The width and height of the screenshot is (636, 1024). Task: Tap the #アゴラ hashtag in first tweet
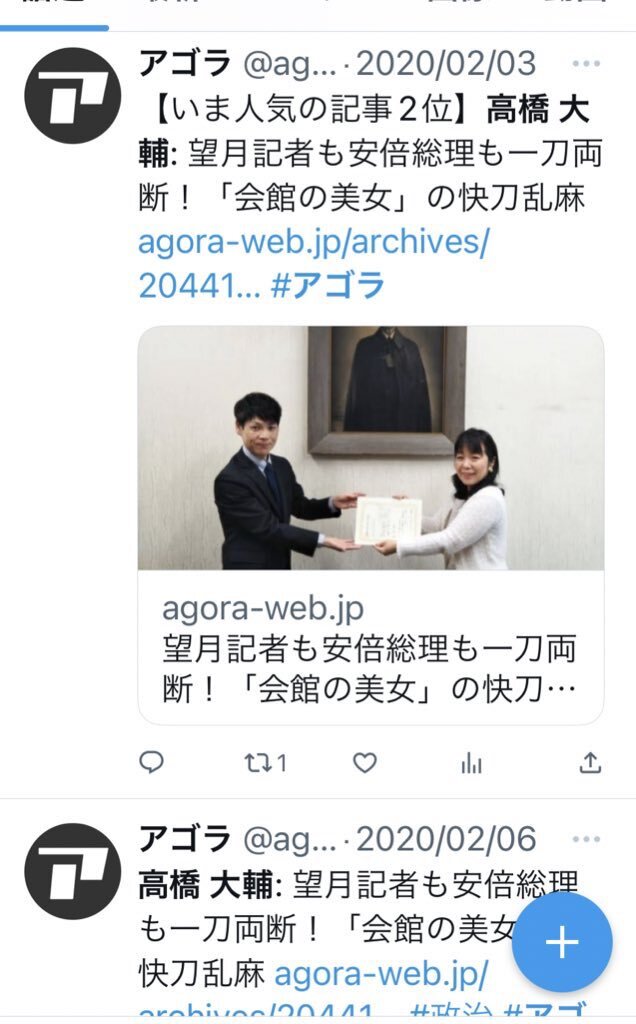click(x=327, y=286)
